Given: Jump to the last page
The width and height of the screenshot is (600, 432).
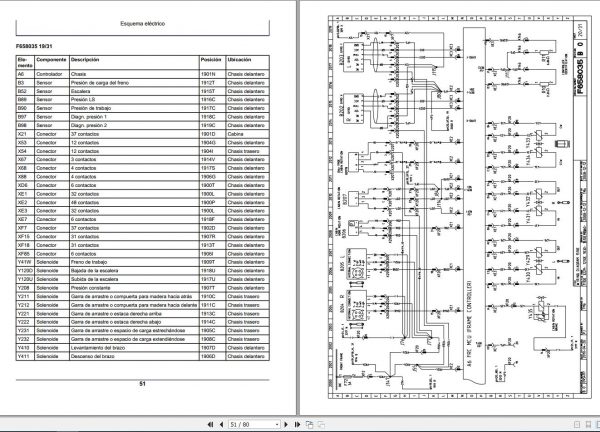Looking at the screenshot, I should pyautogui.click(x=297, y=424).
